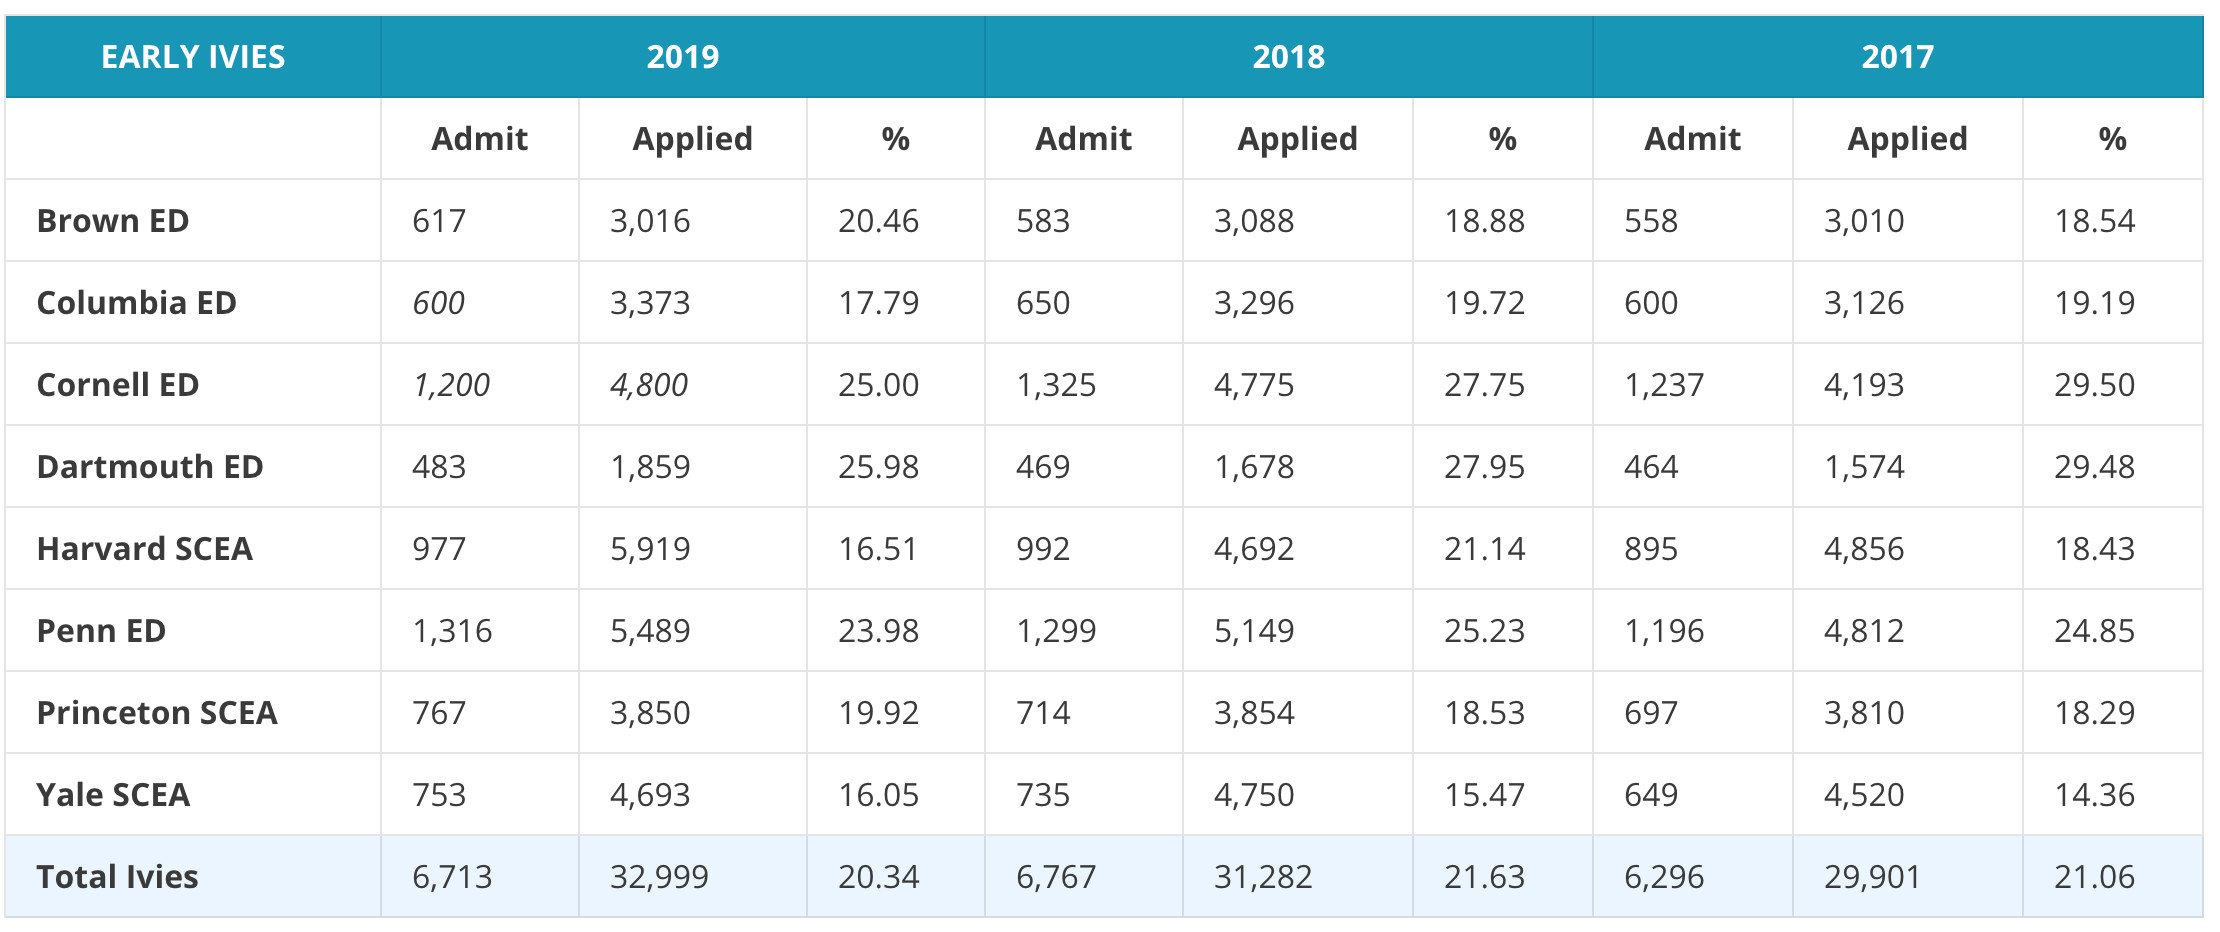The width and height of the screenshot is (2220, 932).
Task: Select Harvard 2017 applied value 4,856
Action: point(1864,549)
